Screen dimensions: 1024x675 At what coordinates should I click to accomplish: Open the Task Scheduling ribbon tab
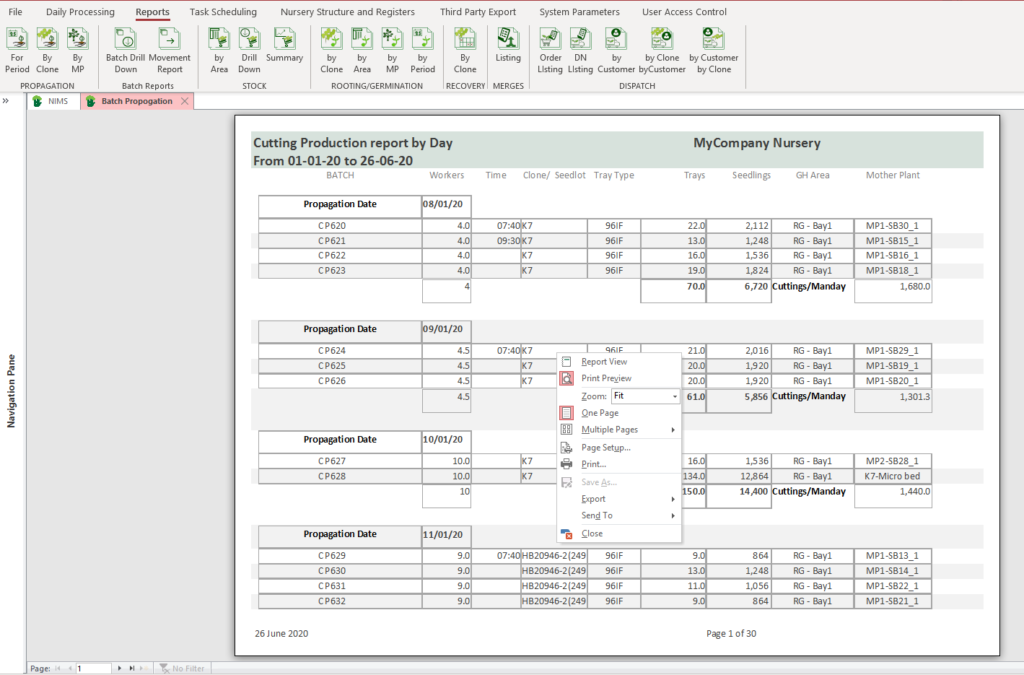point(223,12)
